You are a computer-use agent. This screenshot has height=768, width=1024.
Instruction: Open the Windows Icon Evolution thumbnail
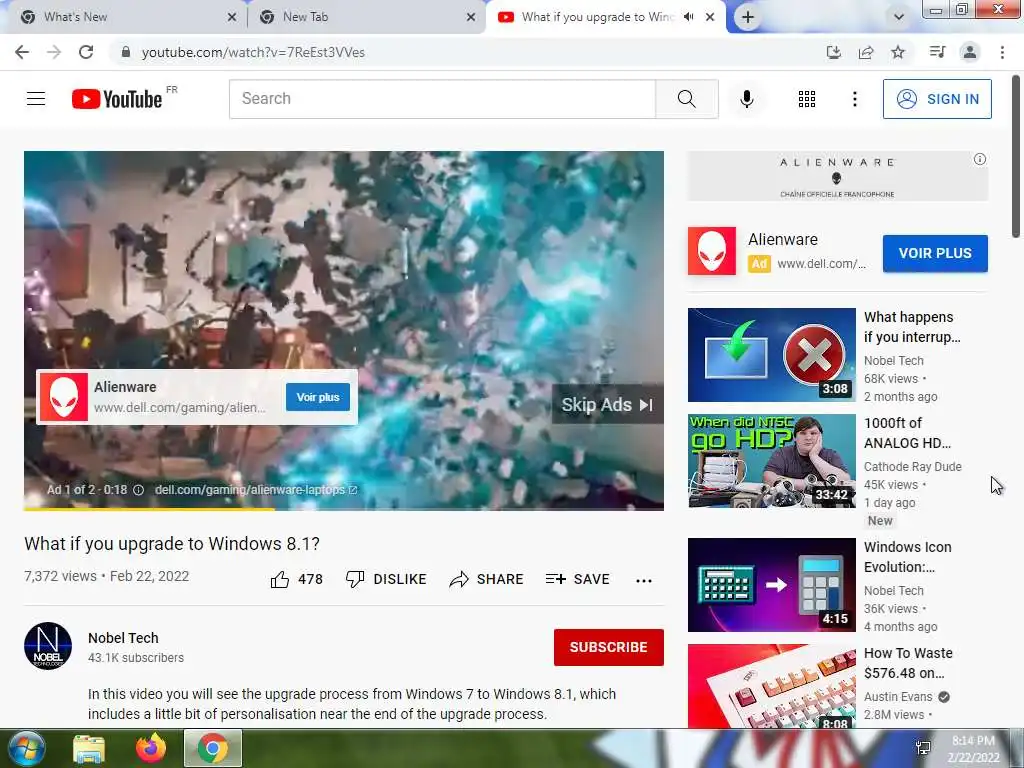[772, 585]
